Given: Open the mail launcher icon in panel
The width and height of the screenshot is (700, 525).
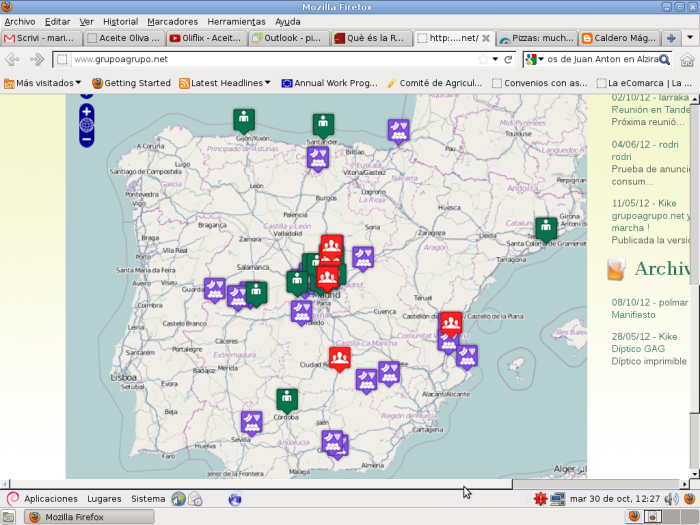Looking at the screenshot, I should click(195, 499).
